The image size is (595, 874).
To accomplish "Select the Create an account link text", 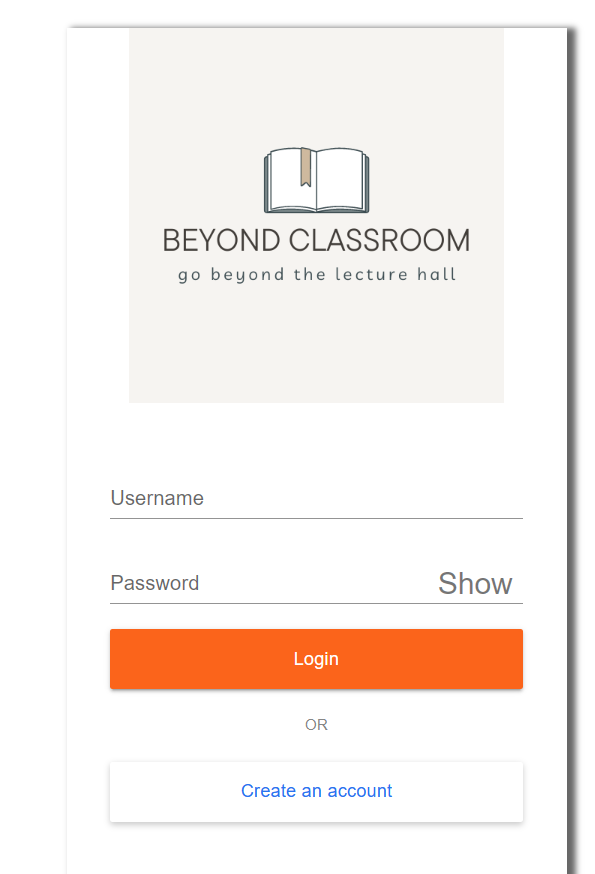I will (x=316, y=790).
